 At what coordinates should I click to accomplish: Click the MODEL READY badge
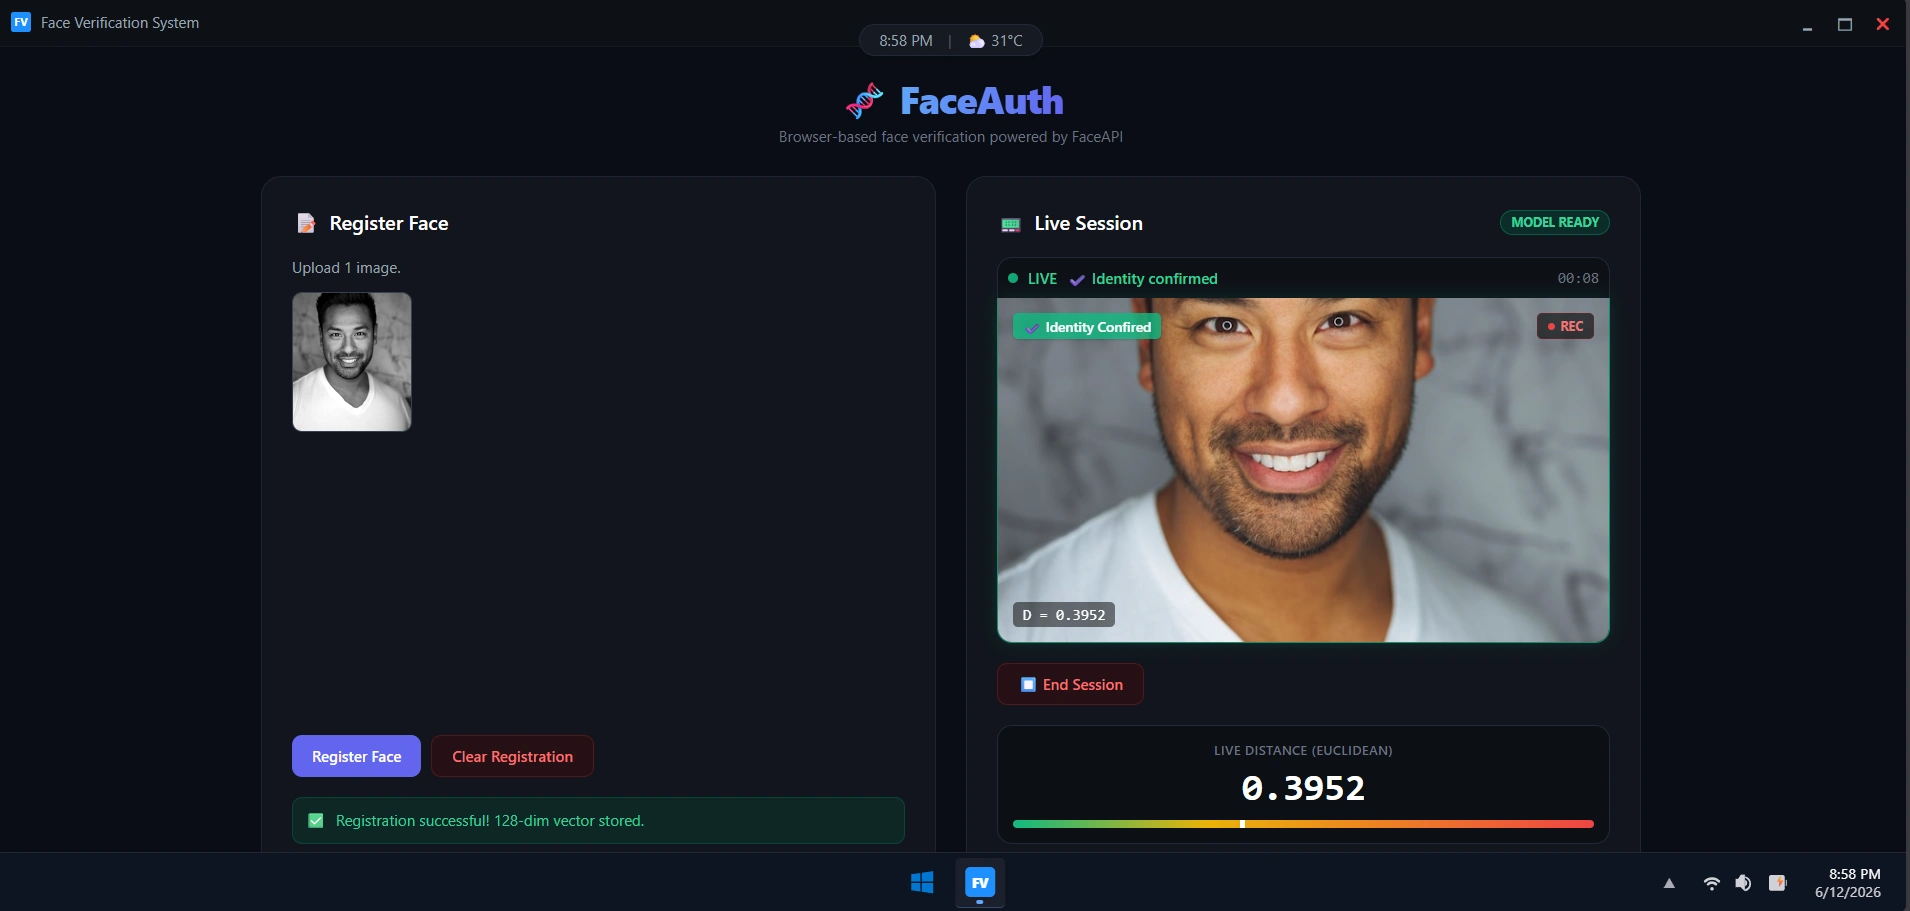click(1555, 222)
